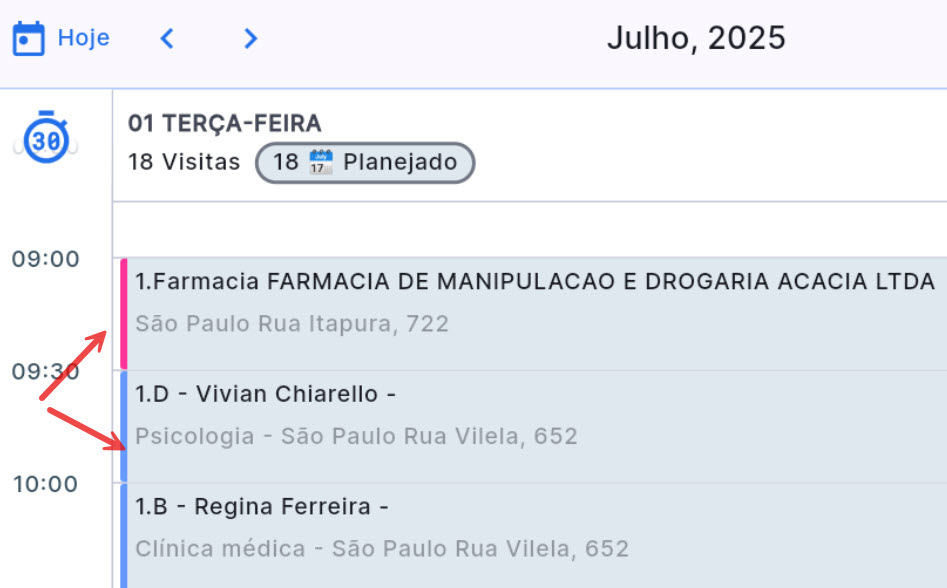Go to the previous period with left chevron
Image resolution: width=947 pixels, height=588 pixels.
pos(167,39)
